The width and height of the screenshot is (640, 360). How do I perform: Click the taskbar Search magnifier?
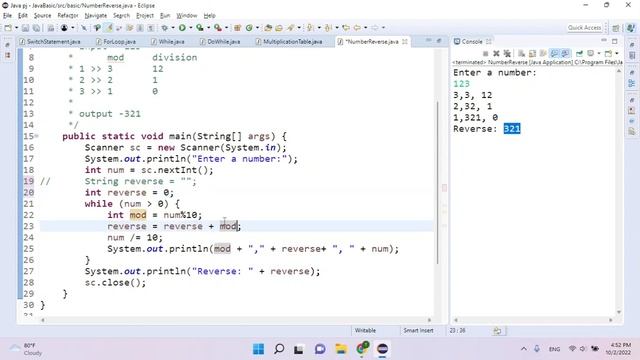[x=279, y=349]
